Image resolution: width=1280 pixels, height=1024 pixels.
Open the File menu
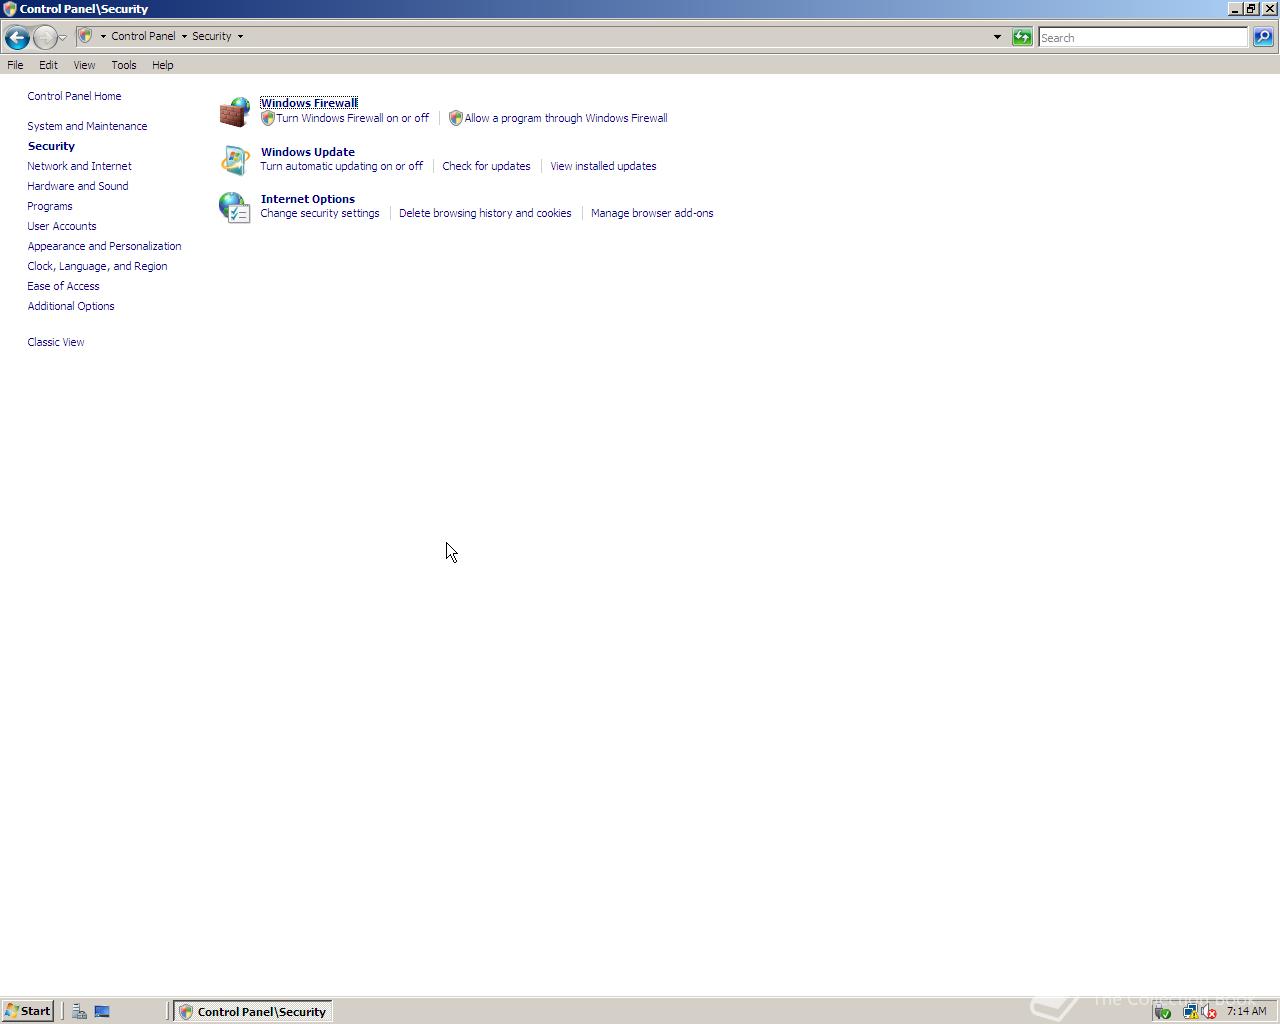tap(15, 65)
